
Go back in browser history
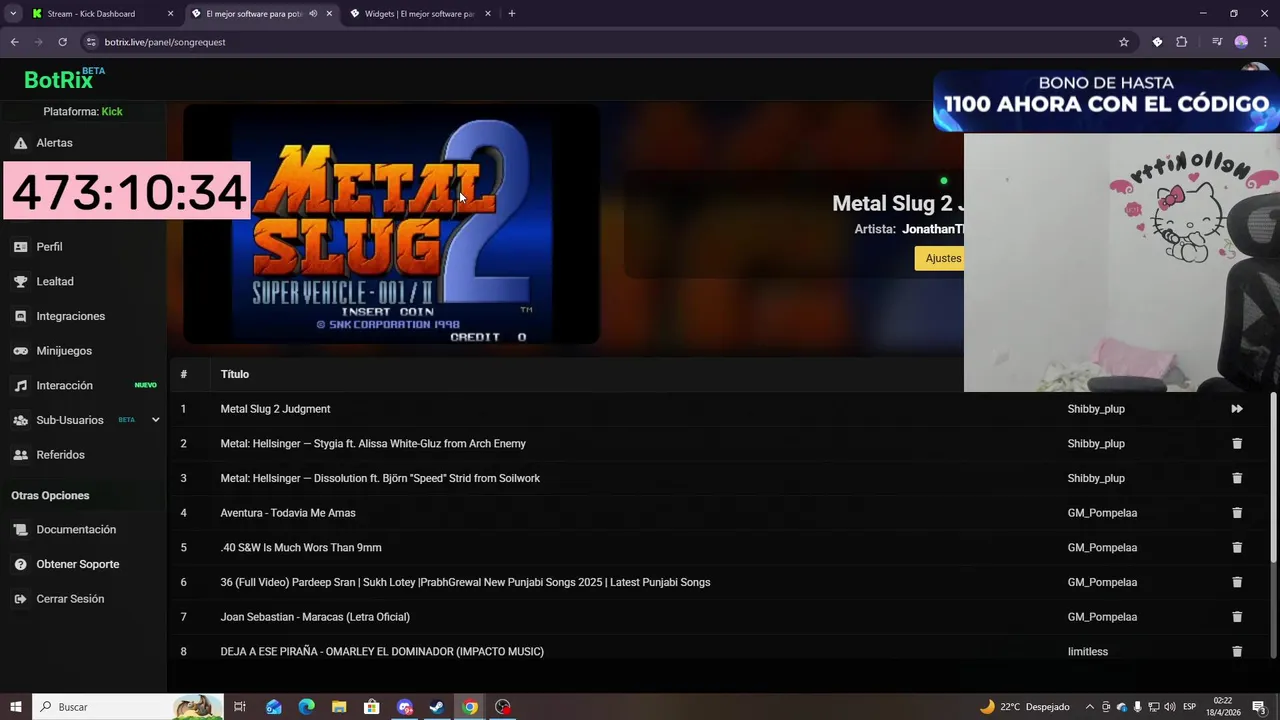[x=14, y=42]
